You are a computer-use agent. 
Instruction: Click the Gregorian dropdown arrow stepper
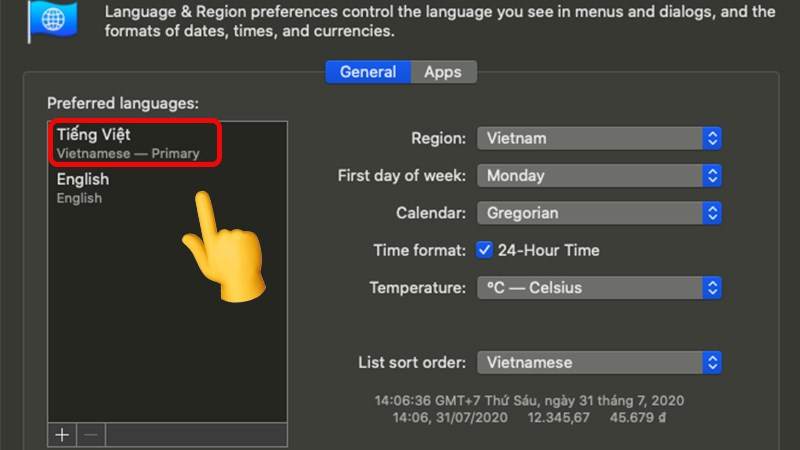(x=712, y=213)
